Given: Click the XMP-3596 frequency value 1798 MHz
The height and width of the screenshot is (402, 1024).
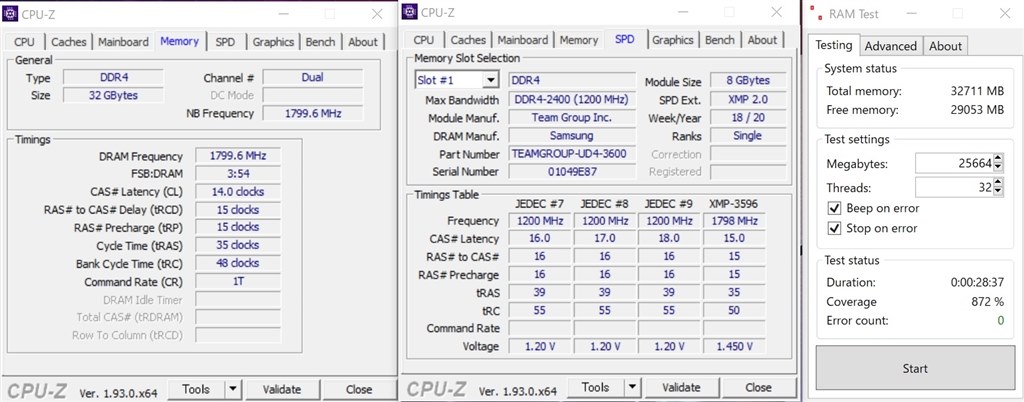Looking at the screenshot, I should coord(734,221).
